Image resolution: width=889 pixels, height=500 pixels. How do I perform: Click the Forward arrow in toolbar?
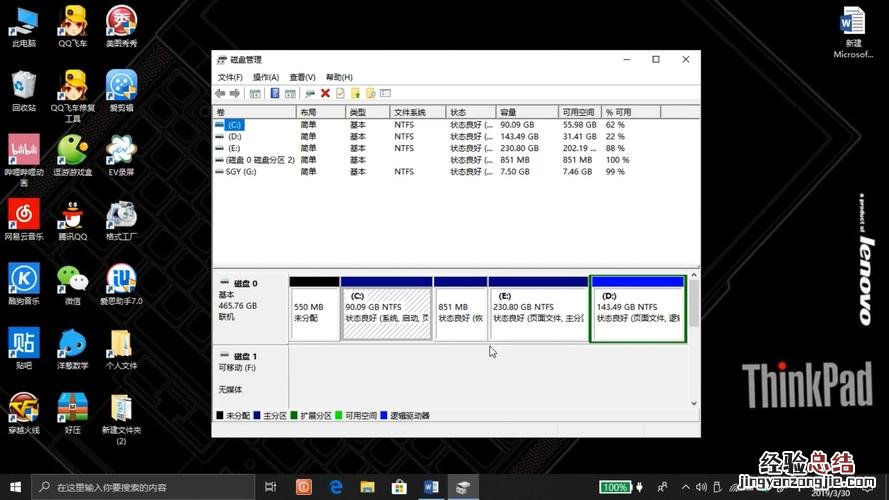(235, 93)
